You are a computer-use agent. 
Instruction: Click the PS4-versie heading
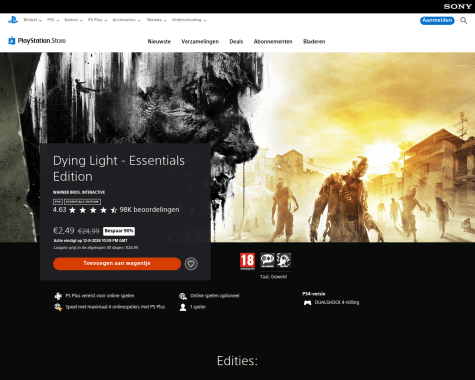click(x=314, y=294)
